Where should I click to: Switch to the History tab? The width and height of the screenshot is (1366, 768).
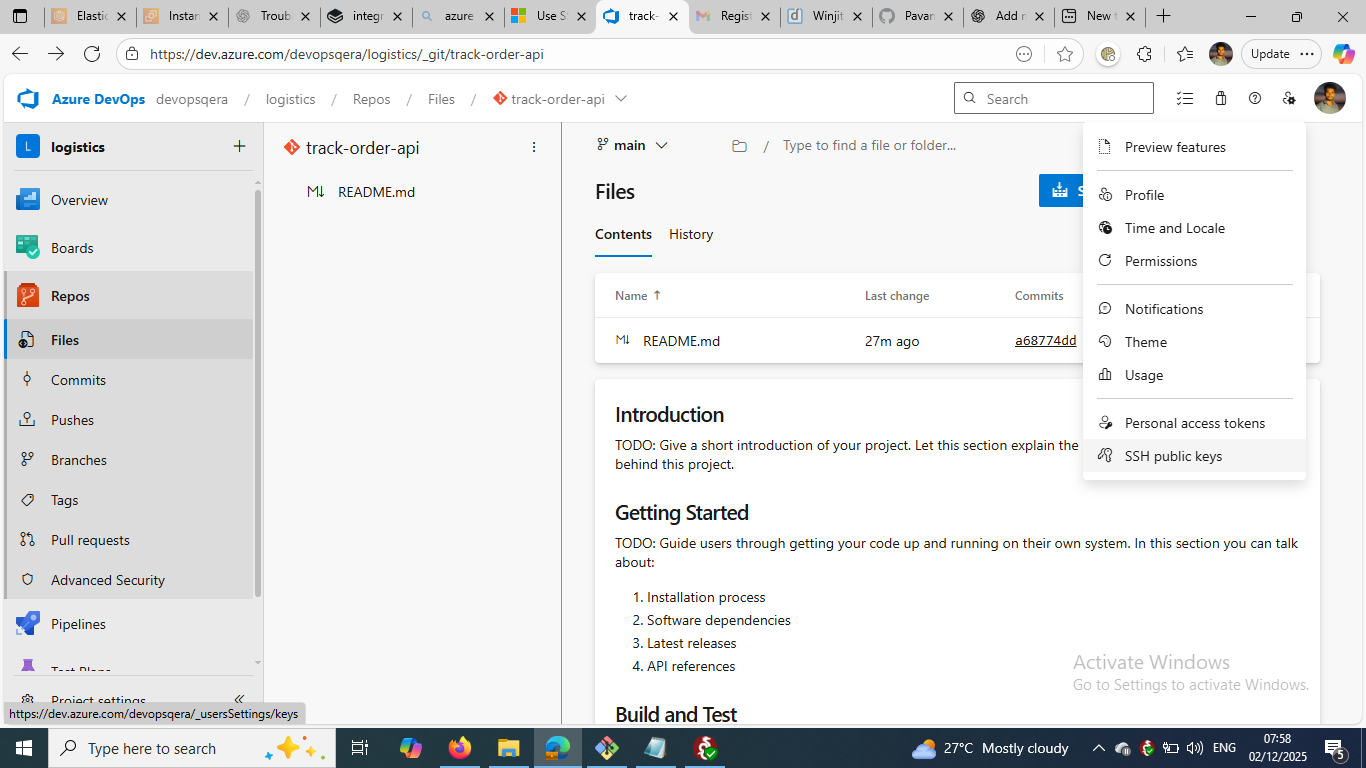691,234
